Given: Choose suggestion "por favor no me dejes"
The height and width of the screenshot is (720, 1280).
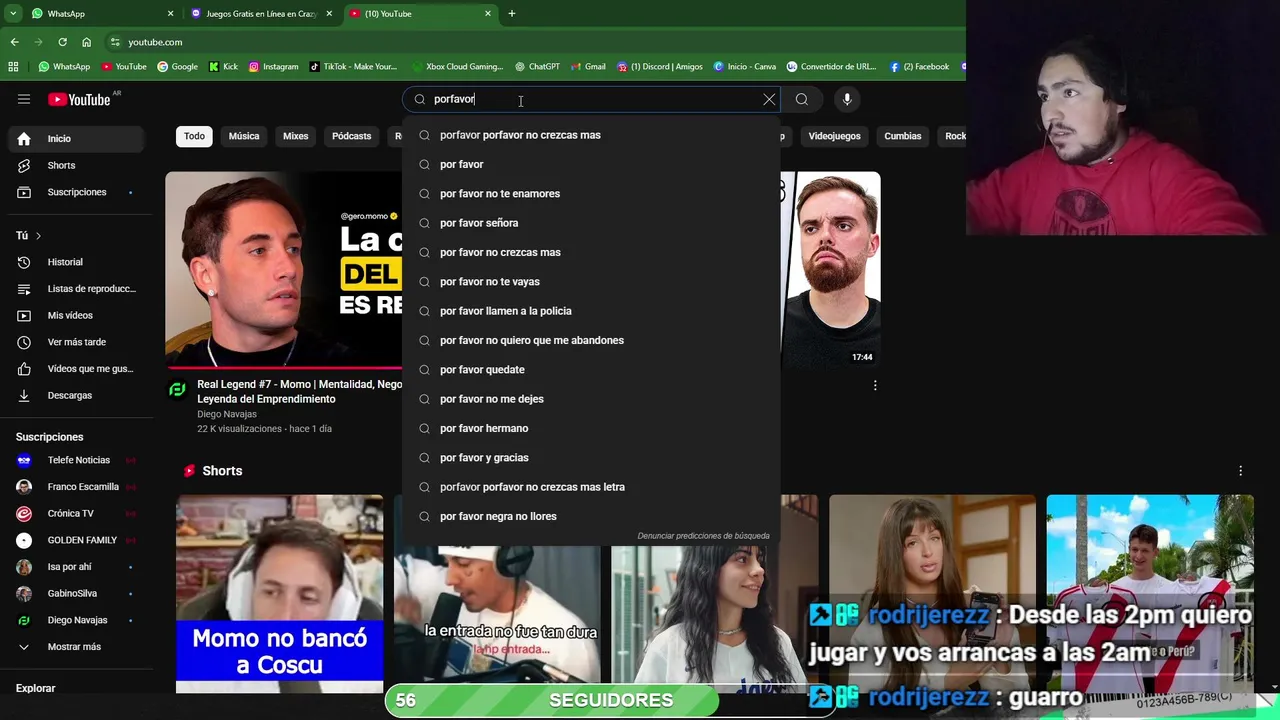Looking at the screenshot, I should 590,399.
